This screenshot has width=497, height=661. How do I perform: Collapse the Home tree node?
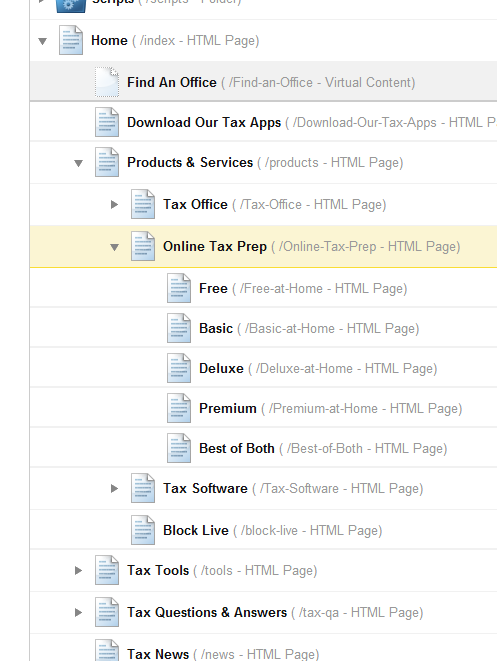point(43,41)
